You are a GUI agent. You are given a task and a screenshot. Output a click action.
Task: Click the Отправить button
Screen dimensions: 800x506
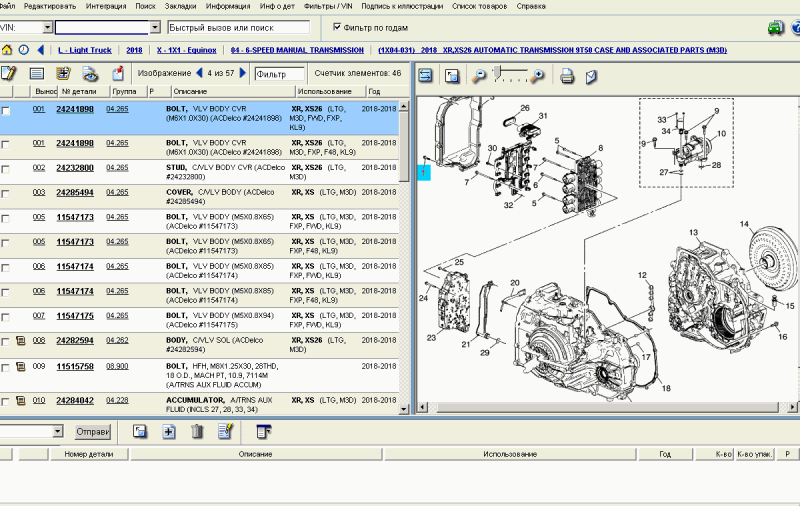[92, 432]
